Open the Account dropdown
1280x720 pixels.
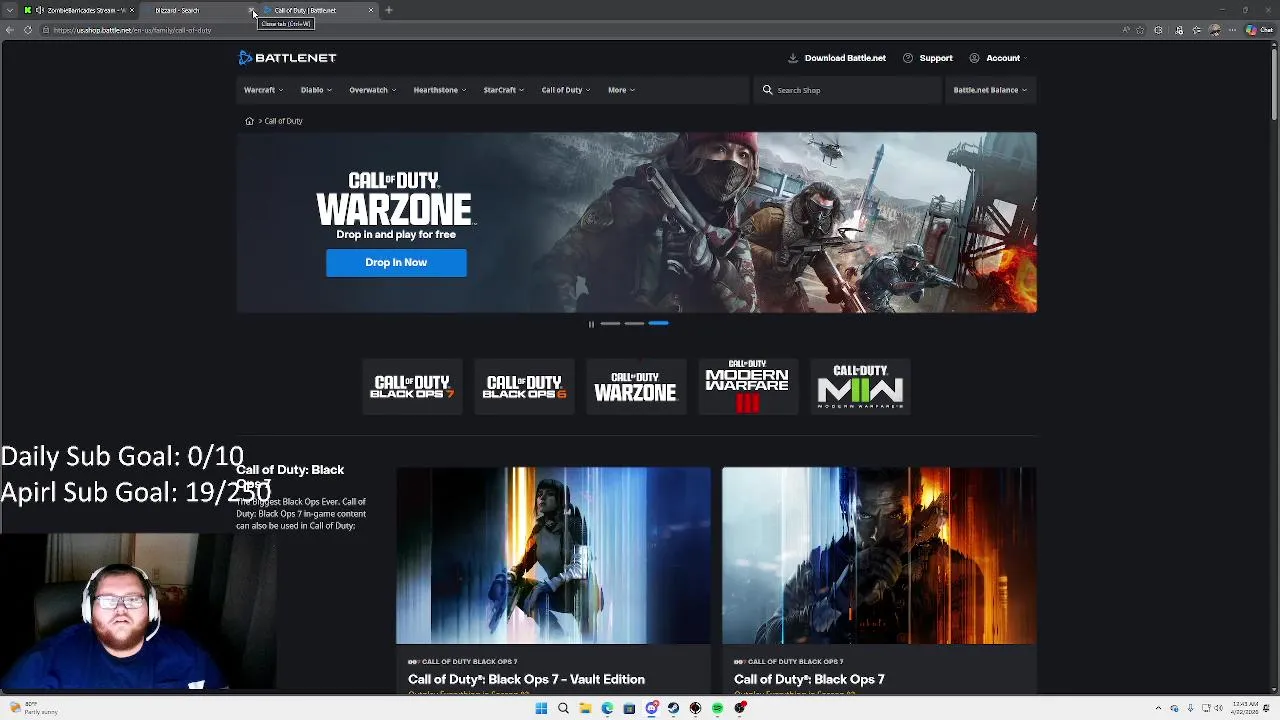tap(1000, 58)
